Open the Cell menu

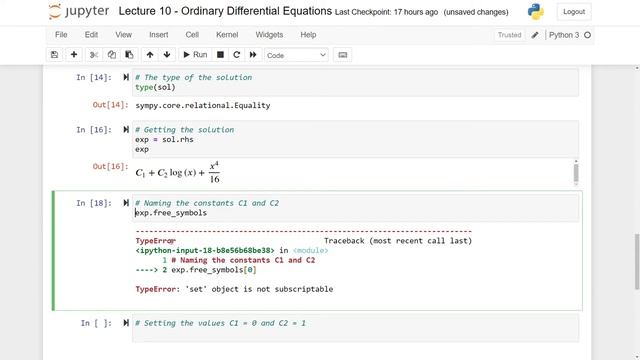click(x=192, y=35)
